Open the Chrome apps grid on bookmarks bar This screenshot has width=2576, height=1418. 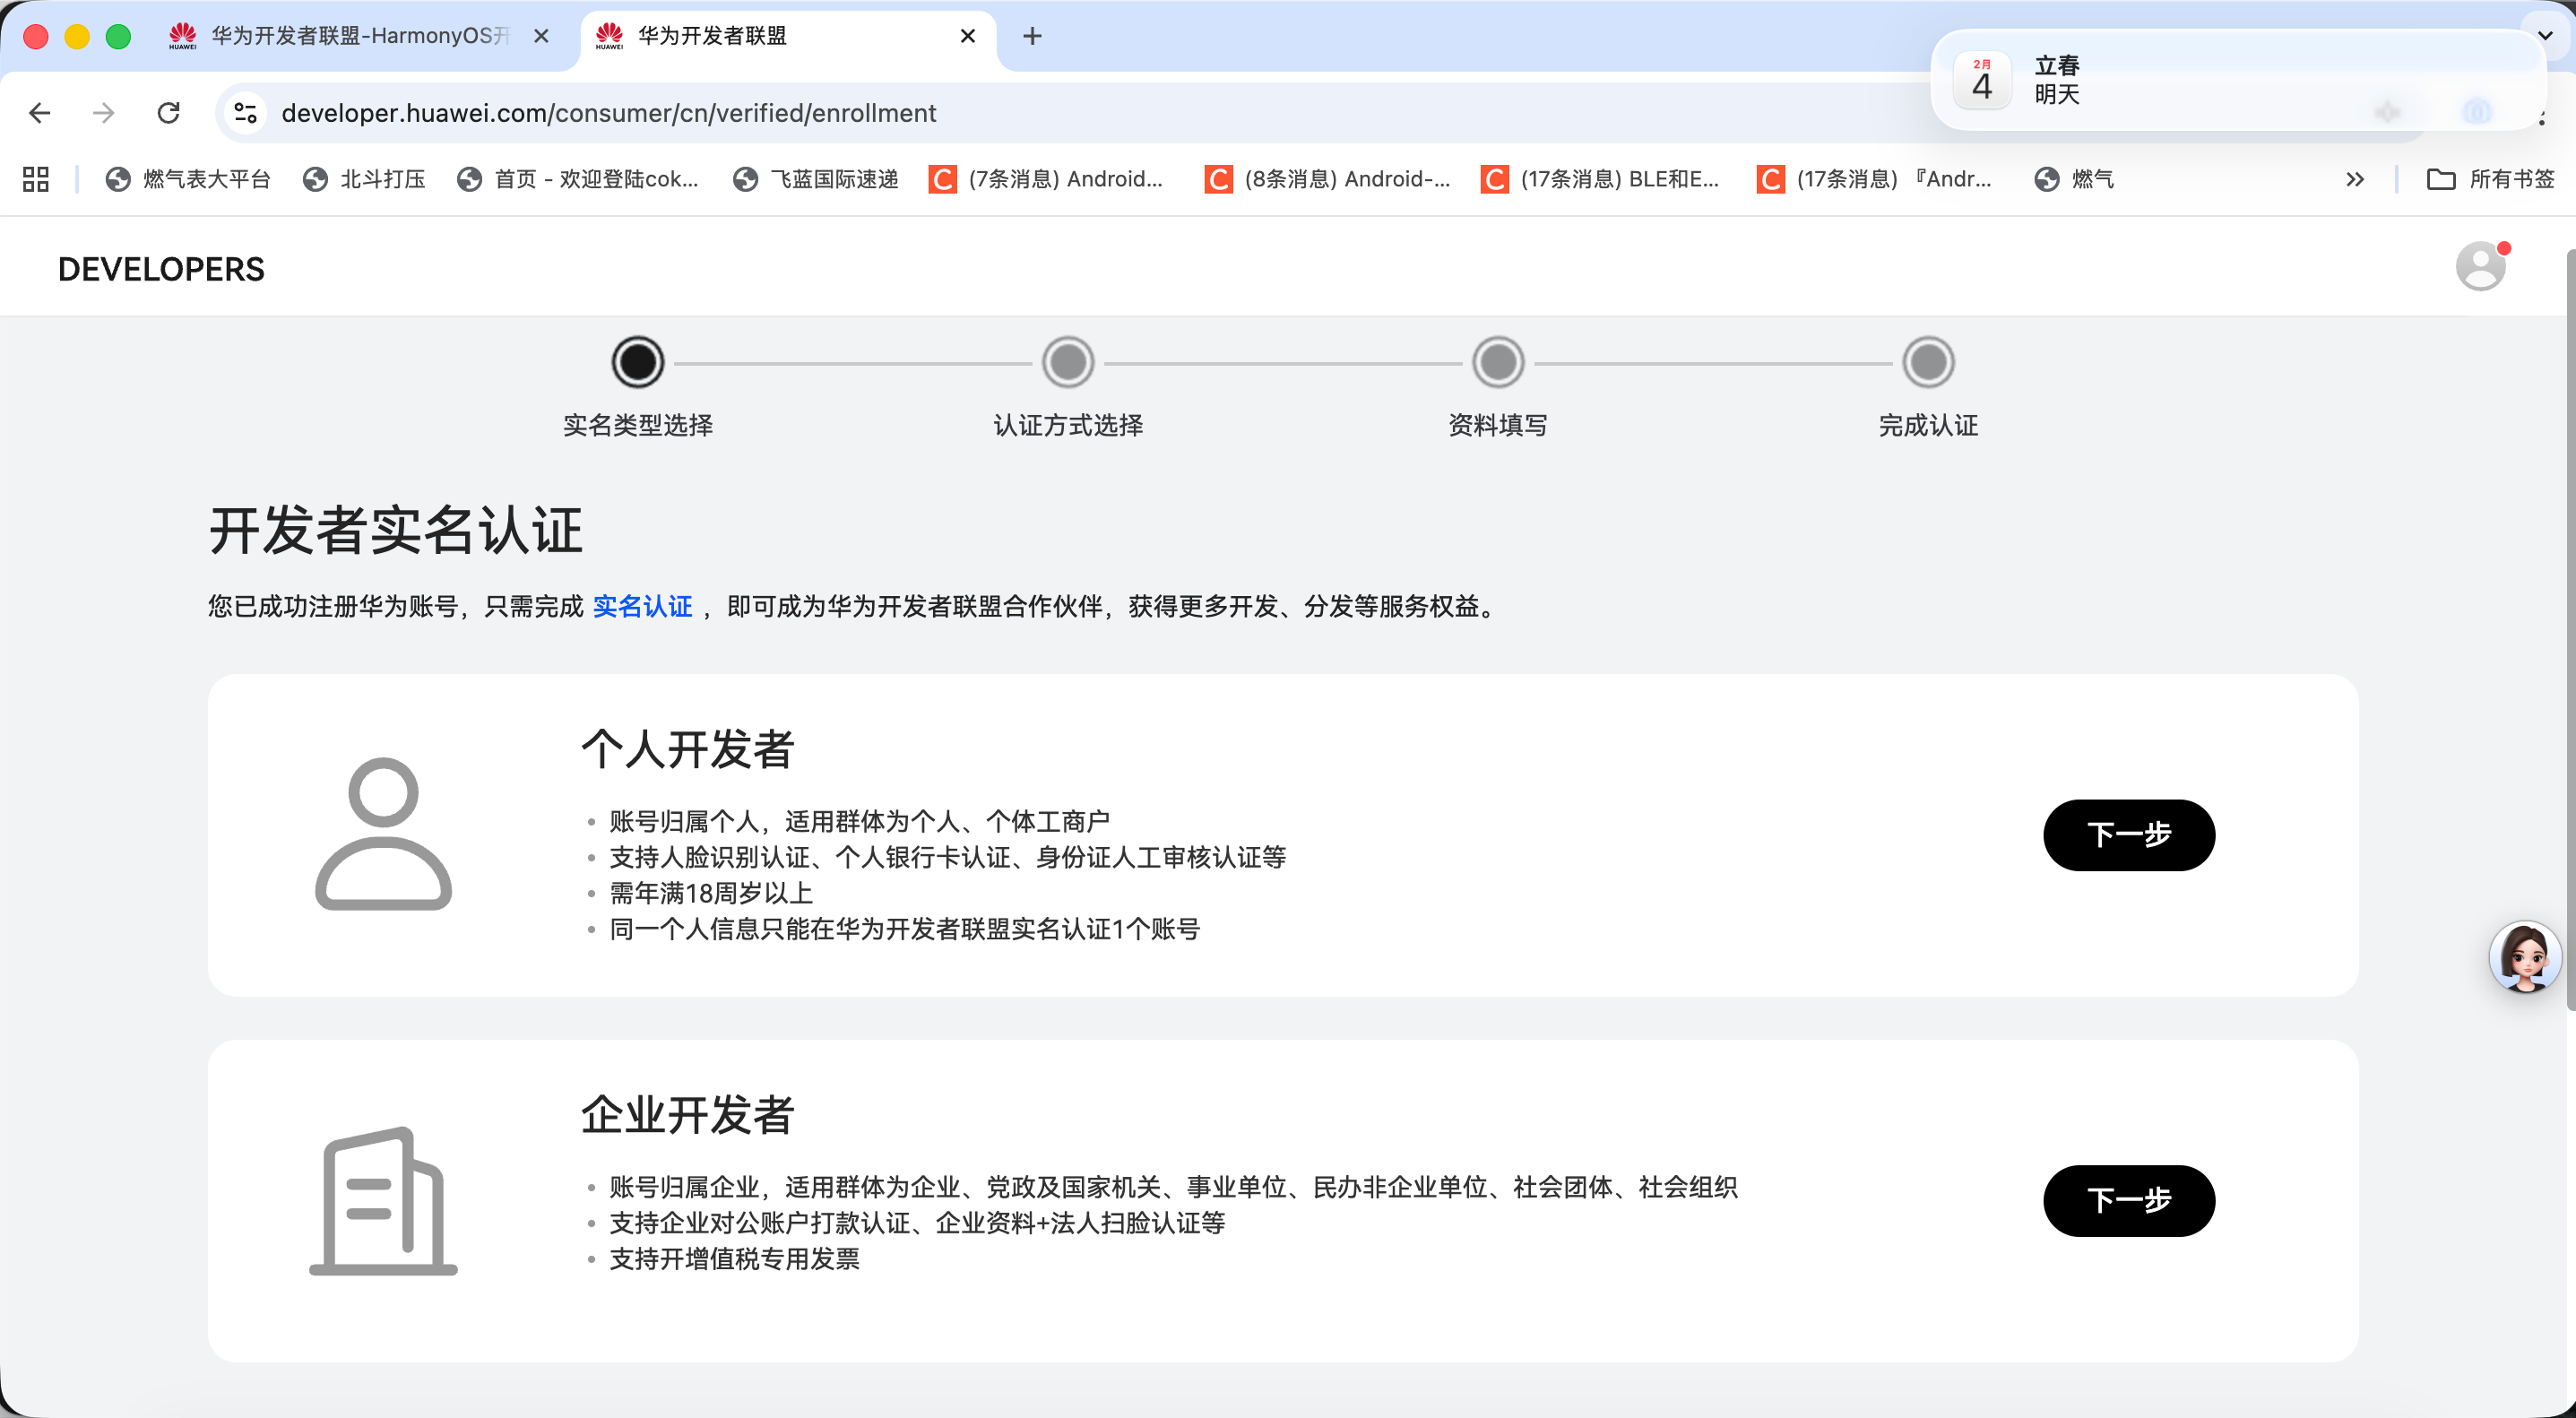[34, 179]
